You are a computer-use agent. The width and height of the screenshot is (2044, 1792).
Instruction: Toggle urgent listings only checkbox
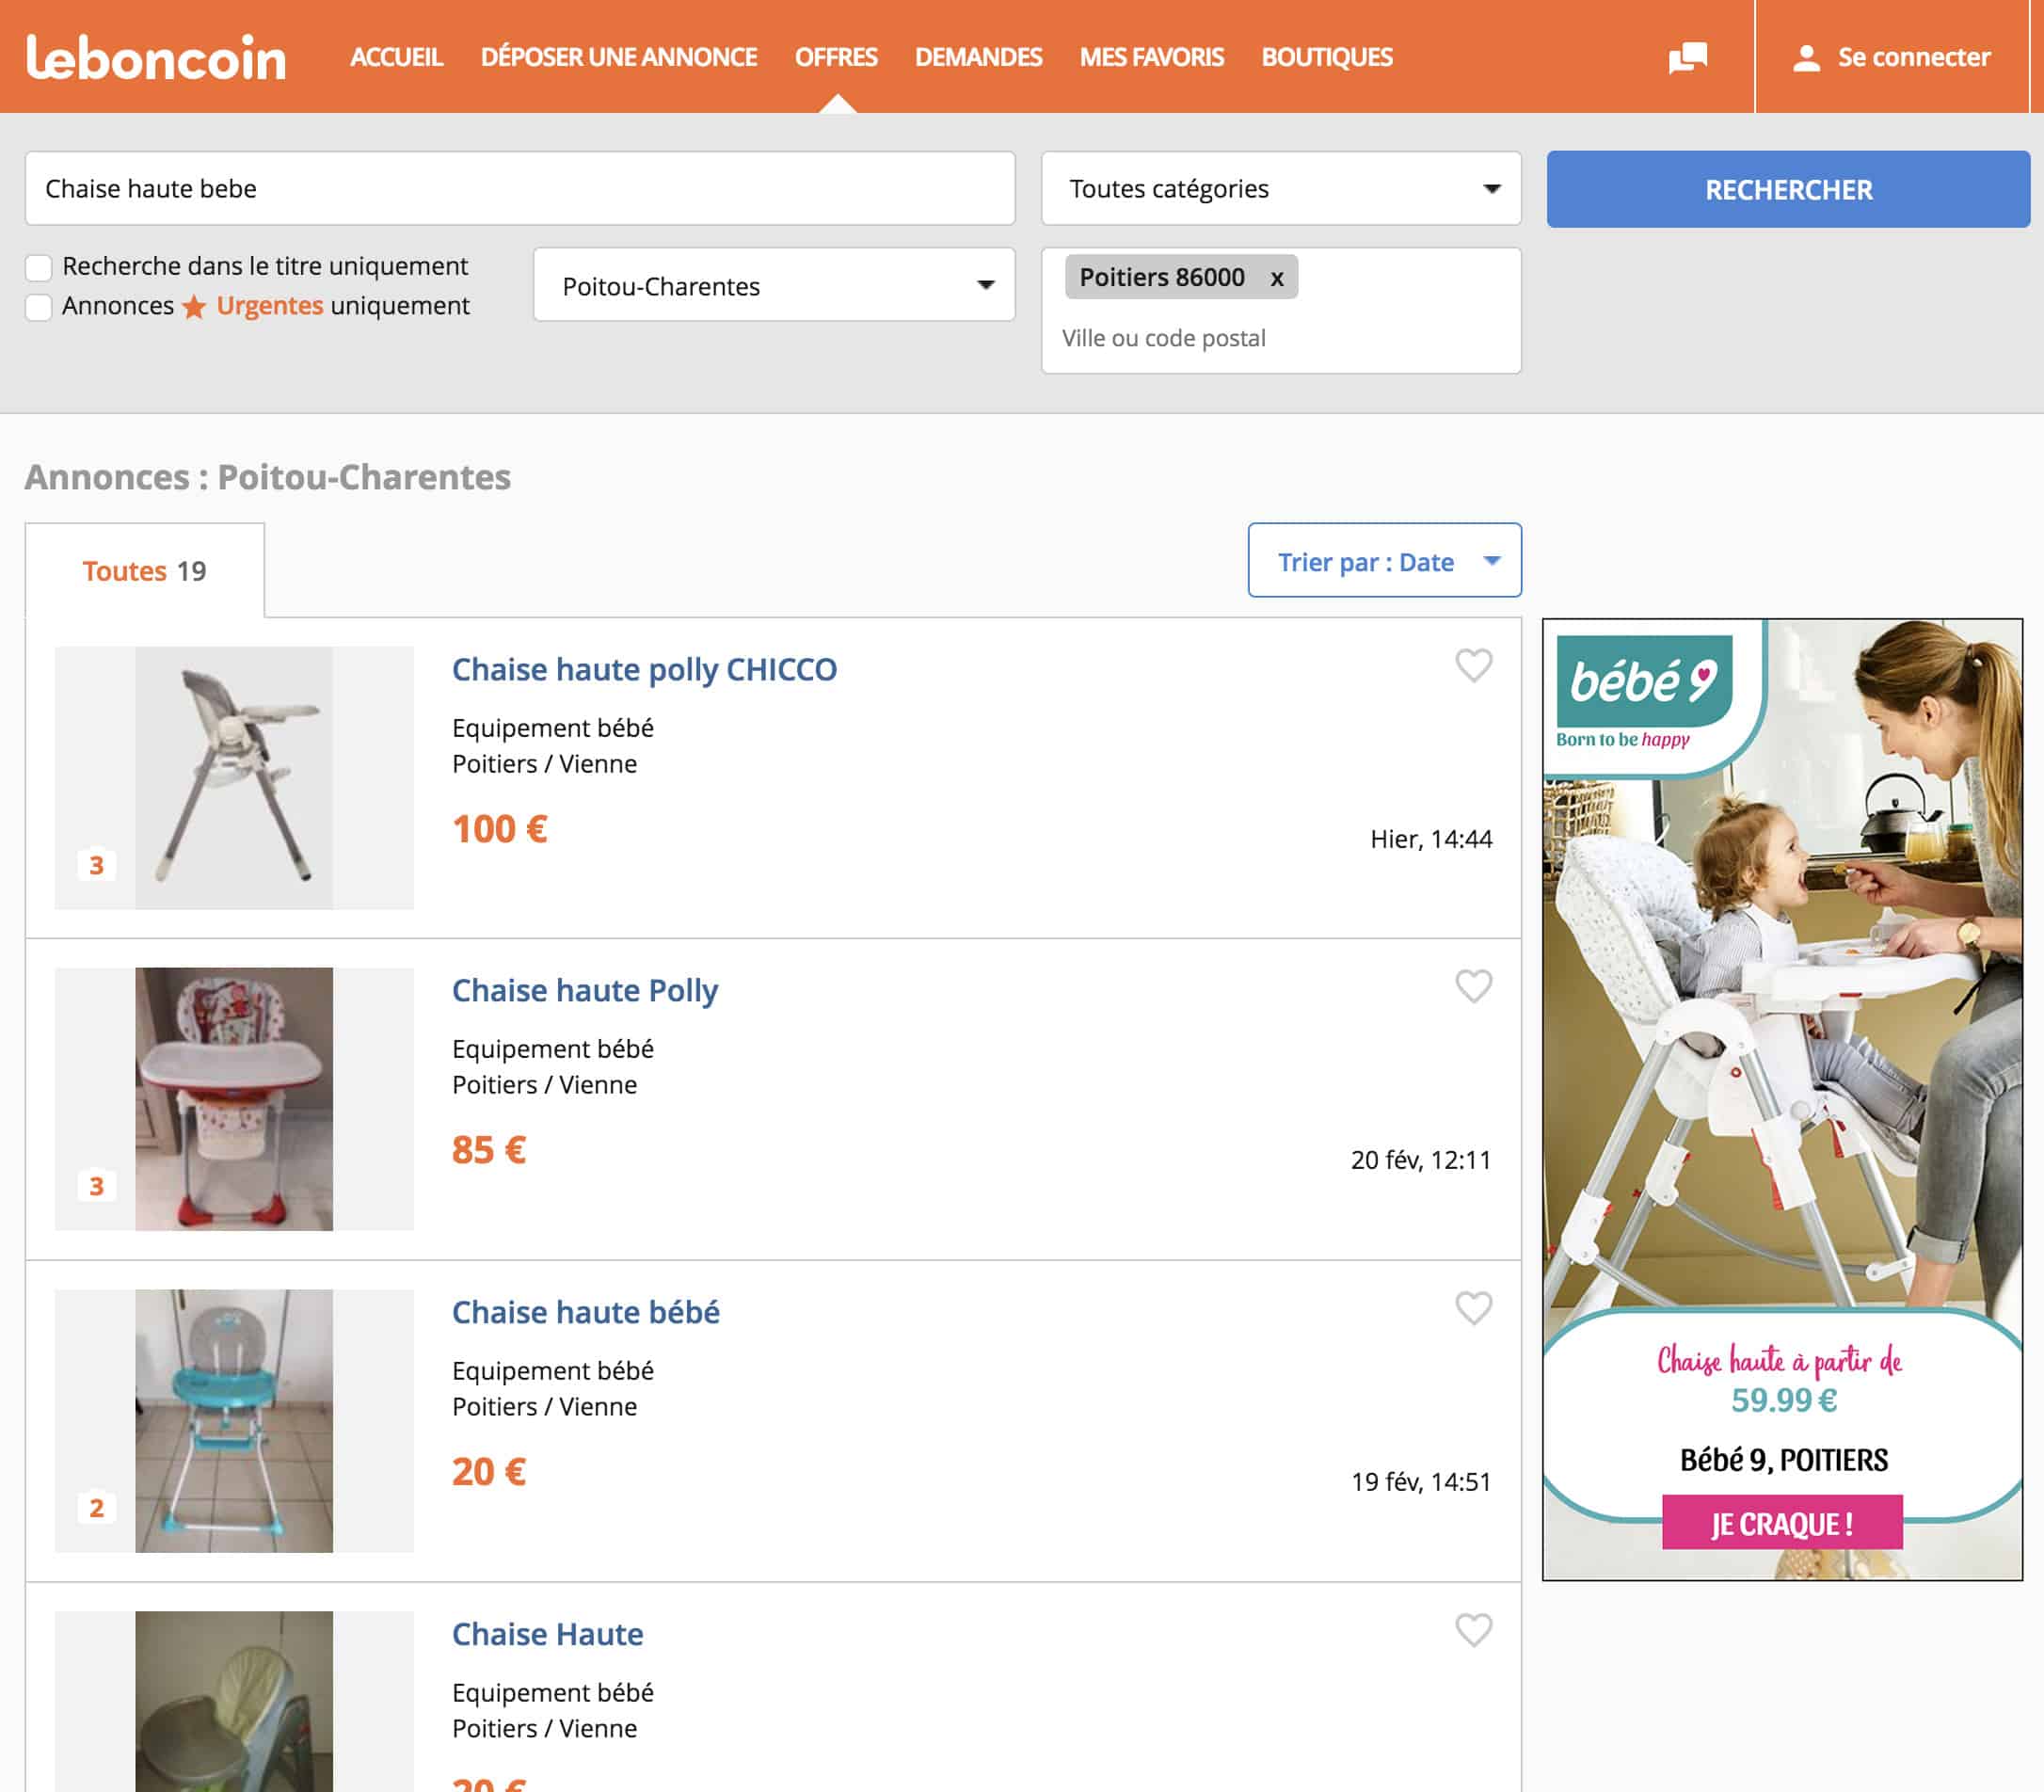(x=39, y=307)
